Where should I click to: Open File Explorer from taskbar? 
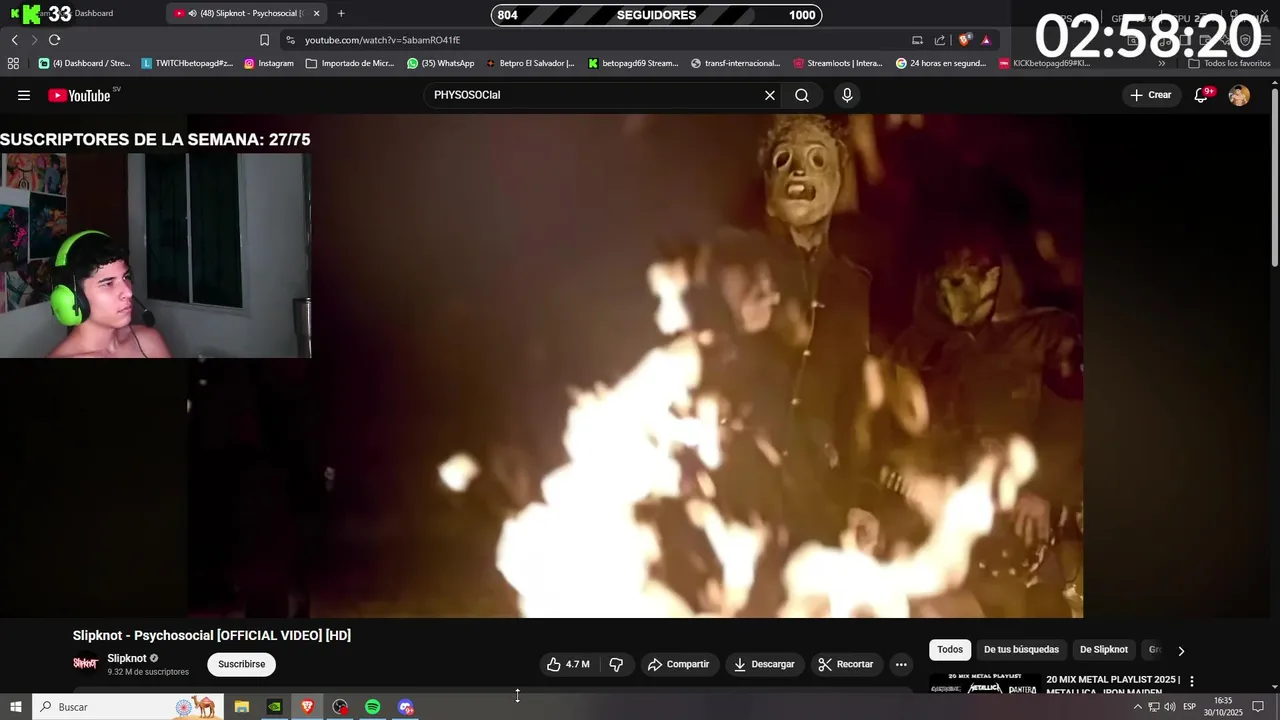(242, 707)
